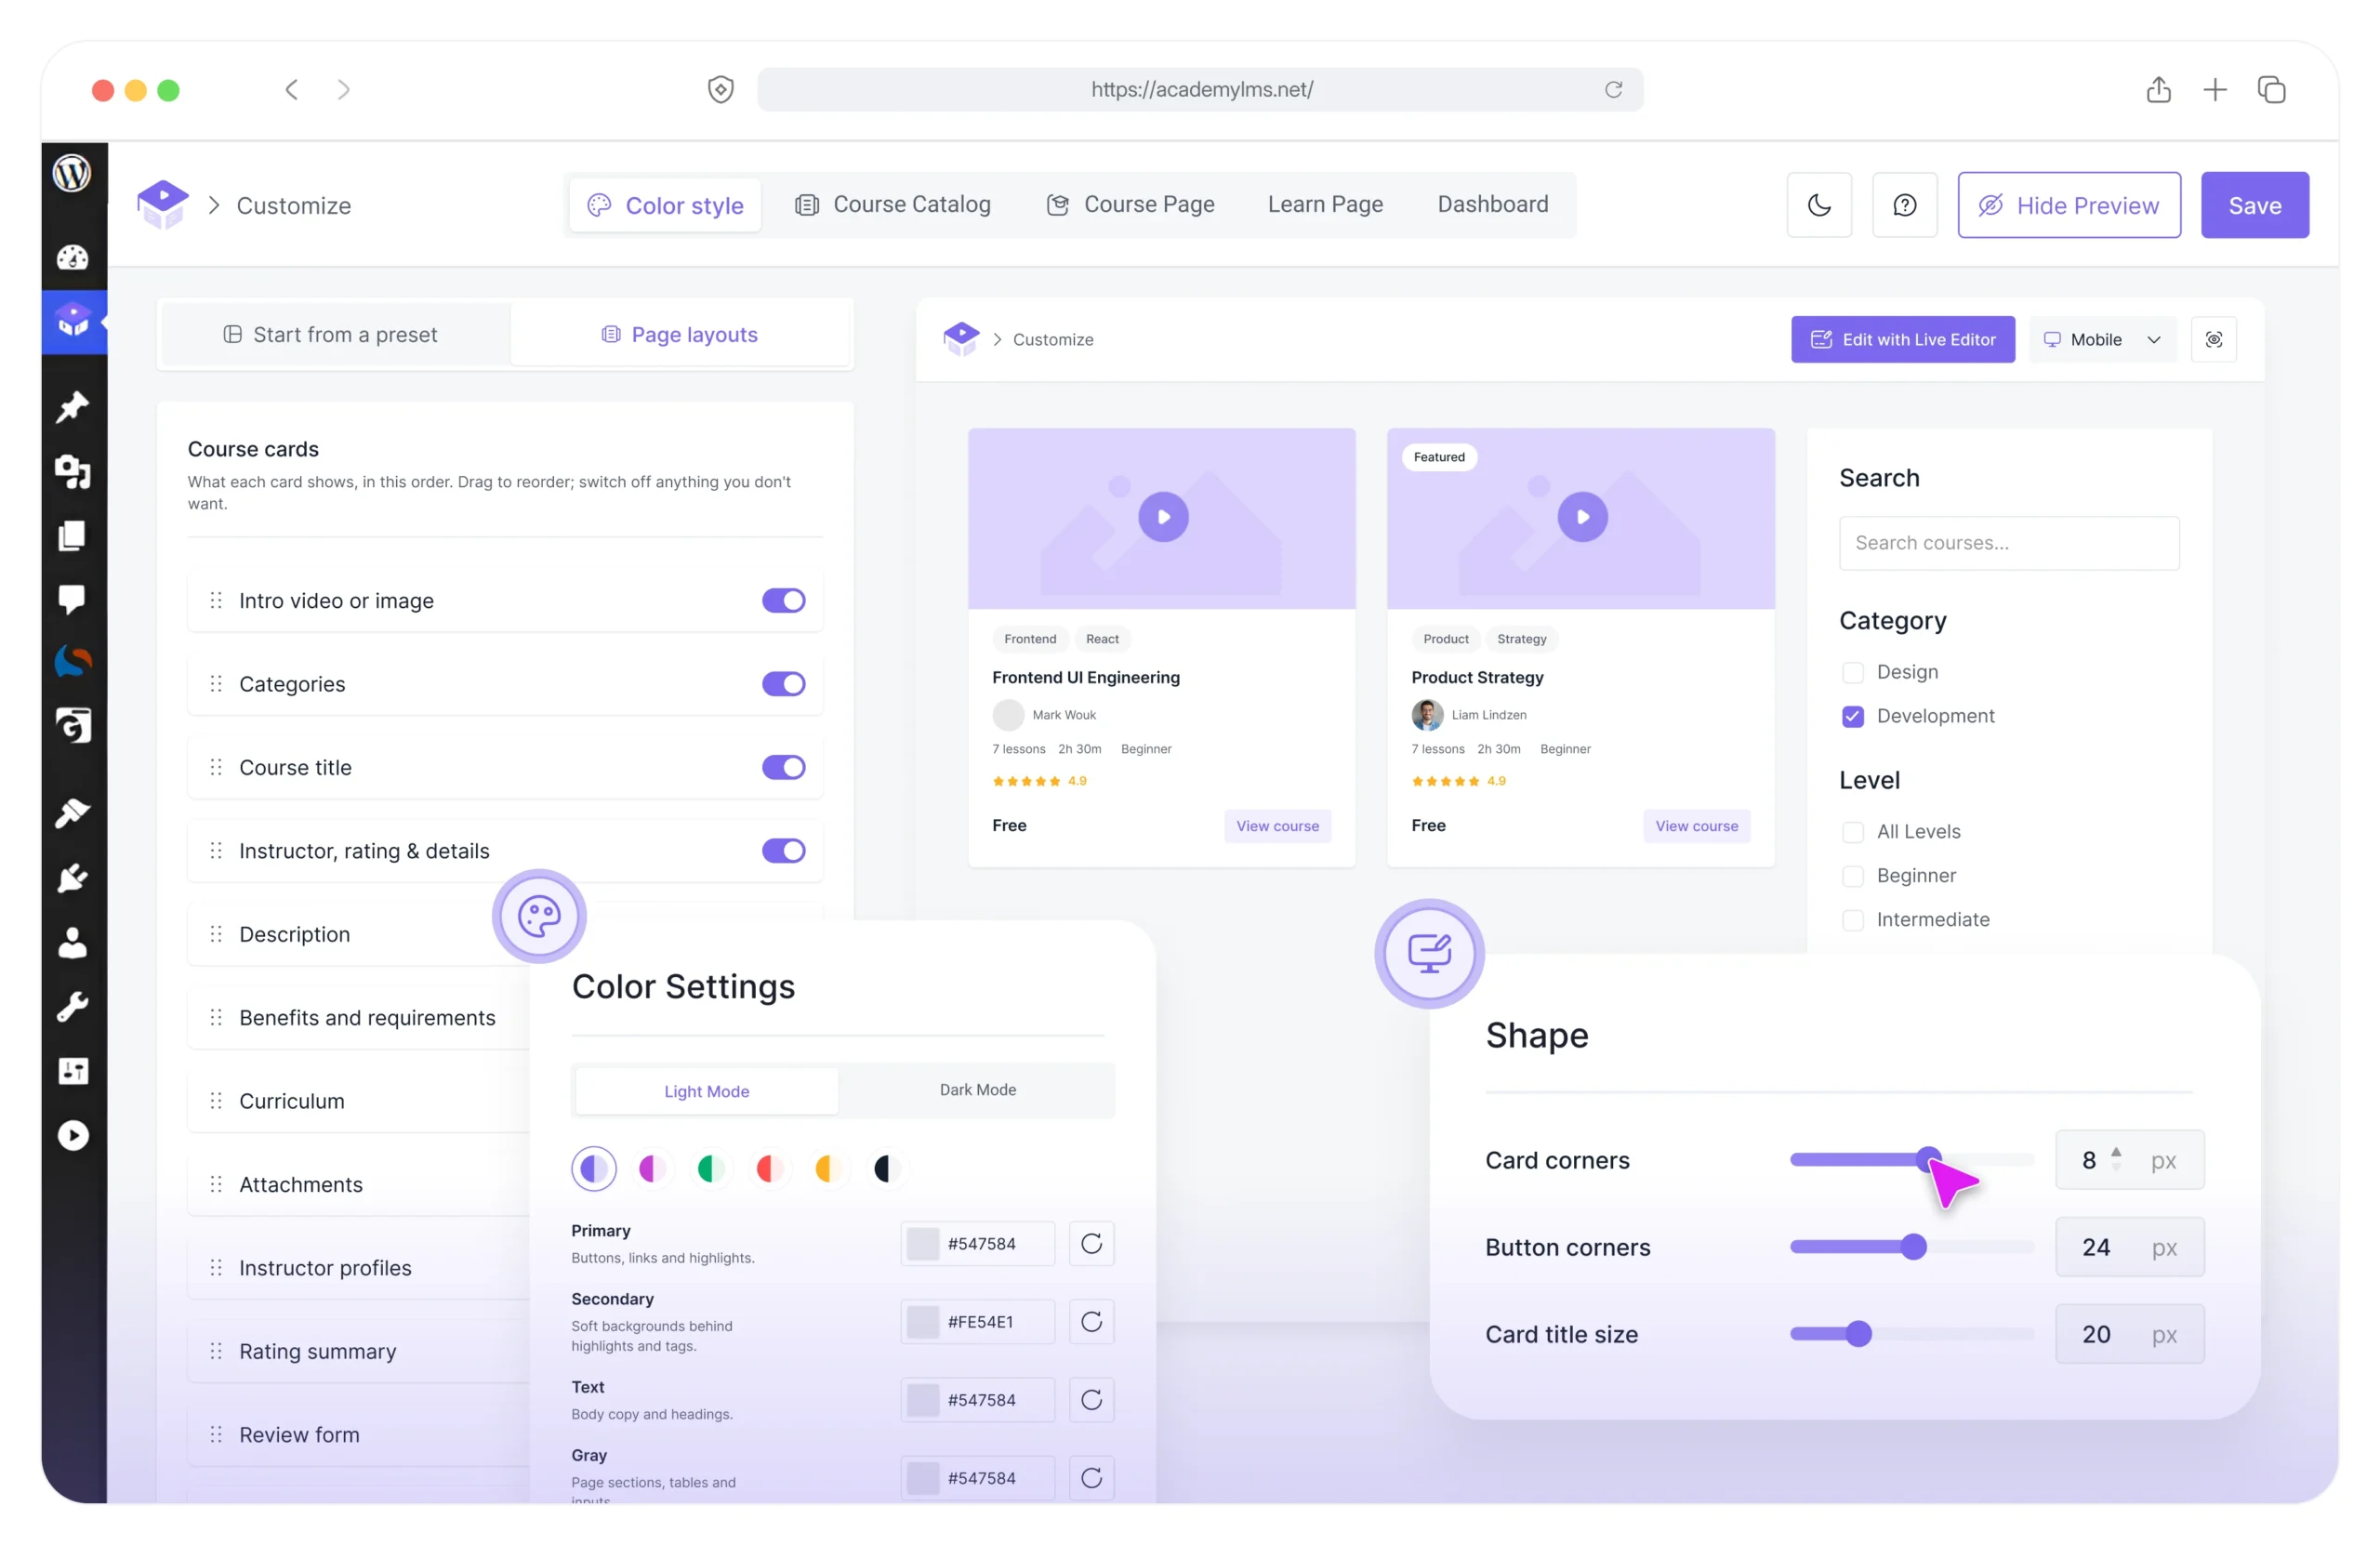Click the Search courses input field
Screen dimensions: 2380x1545
tap(2008, 543)
